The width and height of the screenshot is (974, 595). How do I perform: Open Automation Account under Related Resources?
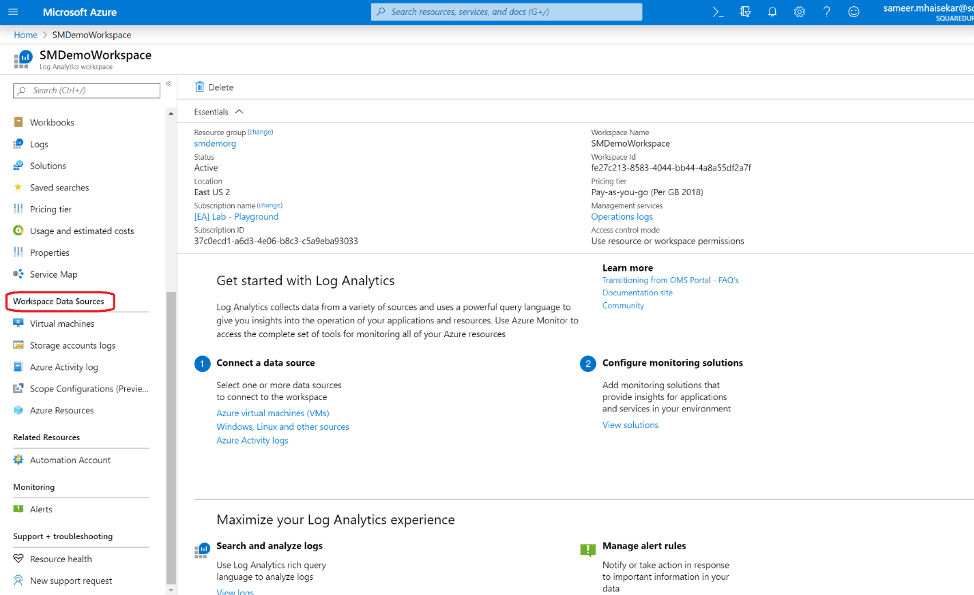(x=70, y=460)
